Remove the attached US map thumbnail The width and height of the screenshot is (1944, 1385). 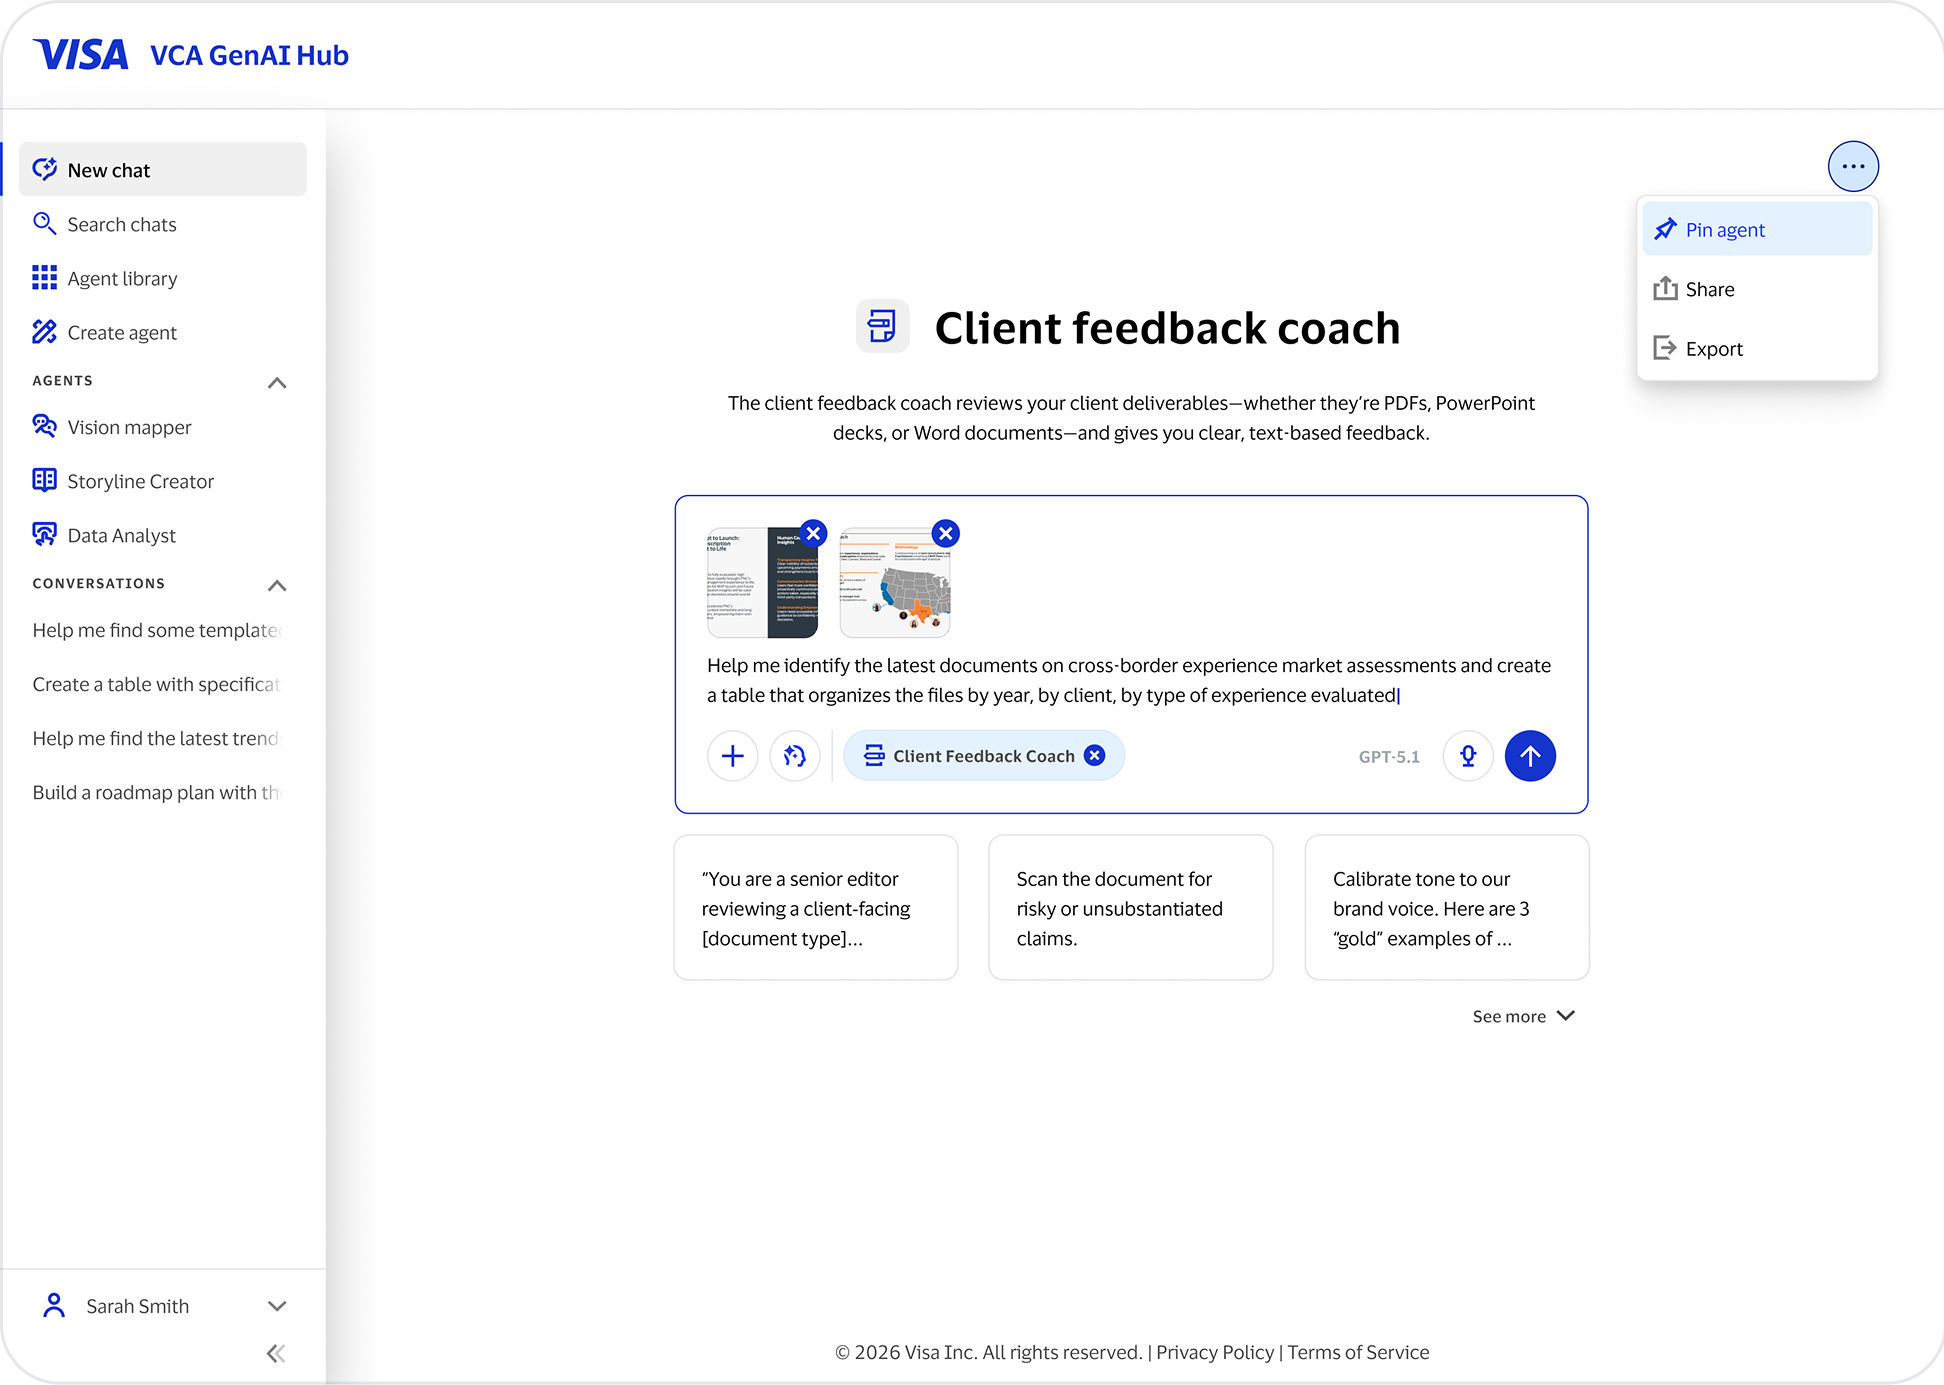click(x=945, y=533)
